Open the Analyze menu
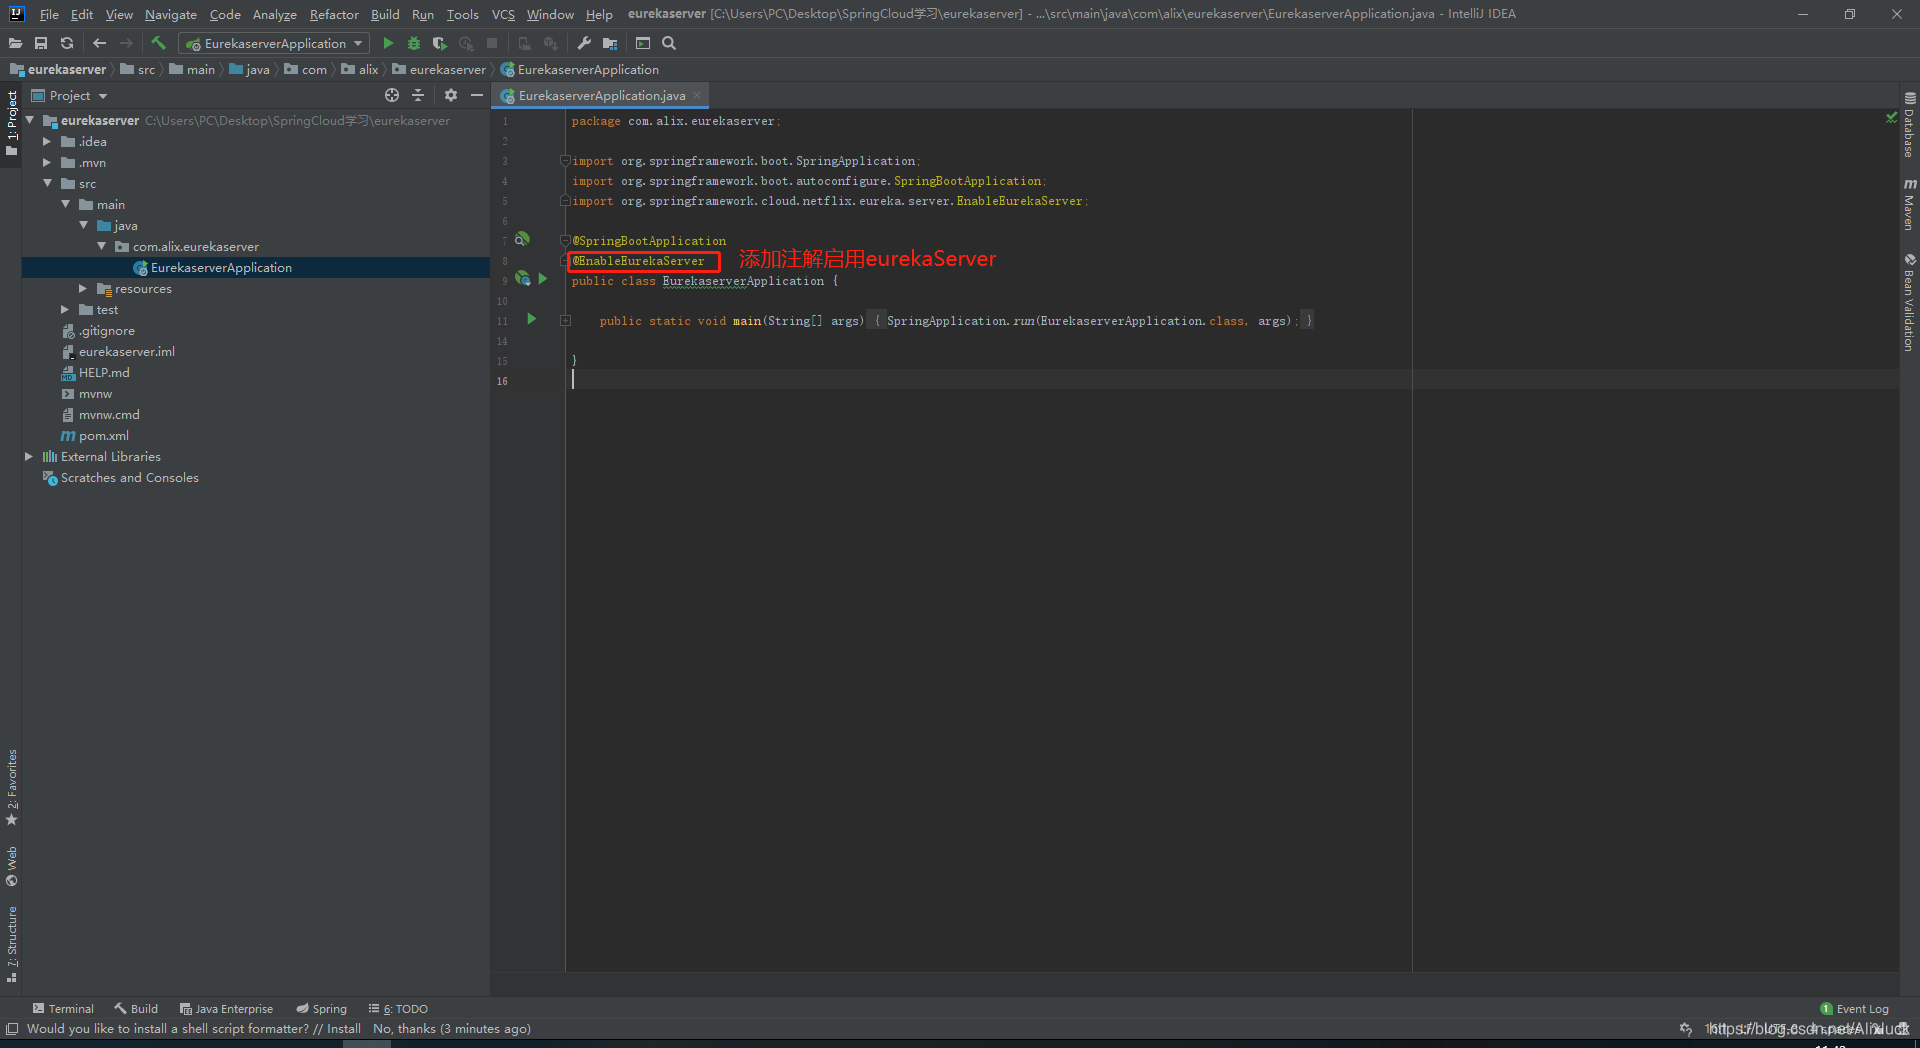 274,14
